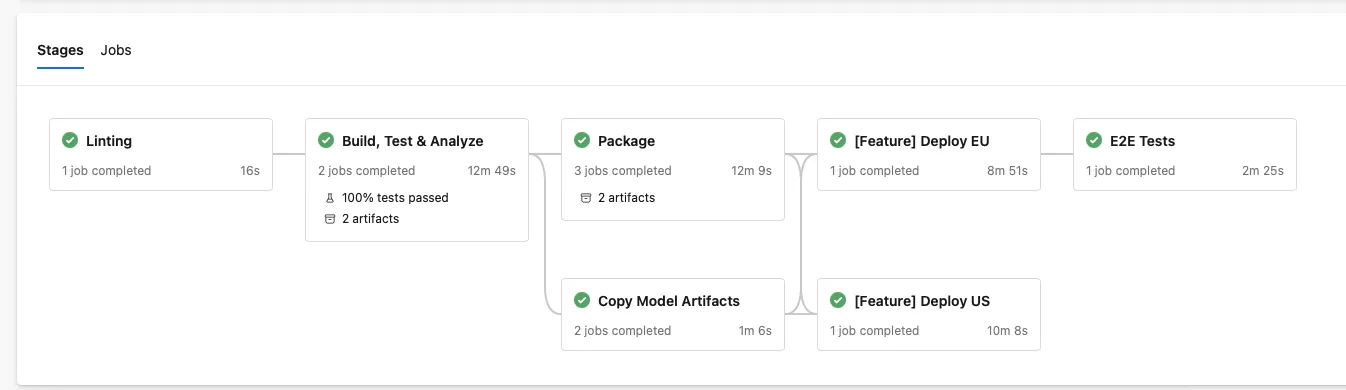The height and width of the screenshot is (390, 1346).
Task: Open the Linting stage title
Action: click(x=109, y=141)
